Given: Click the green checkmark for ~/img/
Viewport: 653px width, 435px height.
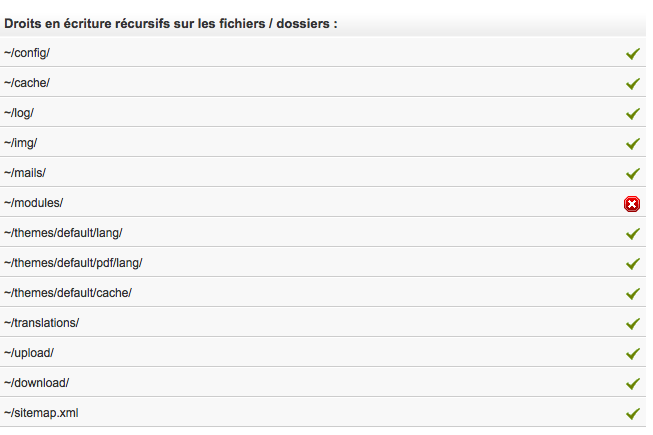Looking at the screenshot, I should (x=633, y=144).
